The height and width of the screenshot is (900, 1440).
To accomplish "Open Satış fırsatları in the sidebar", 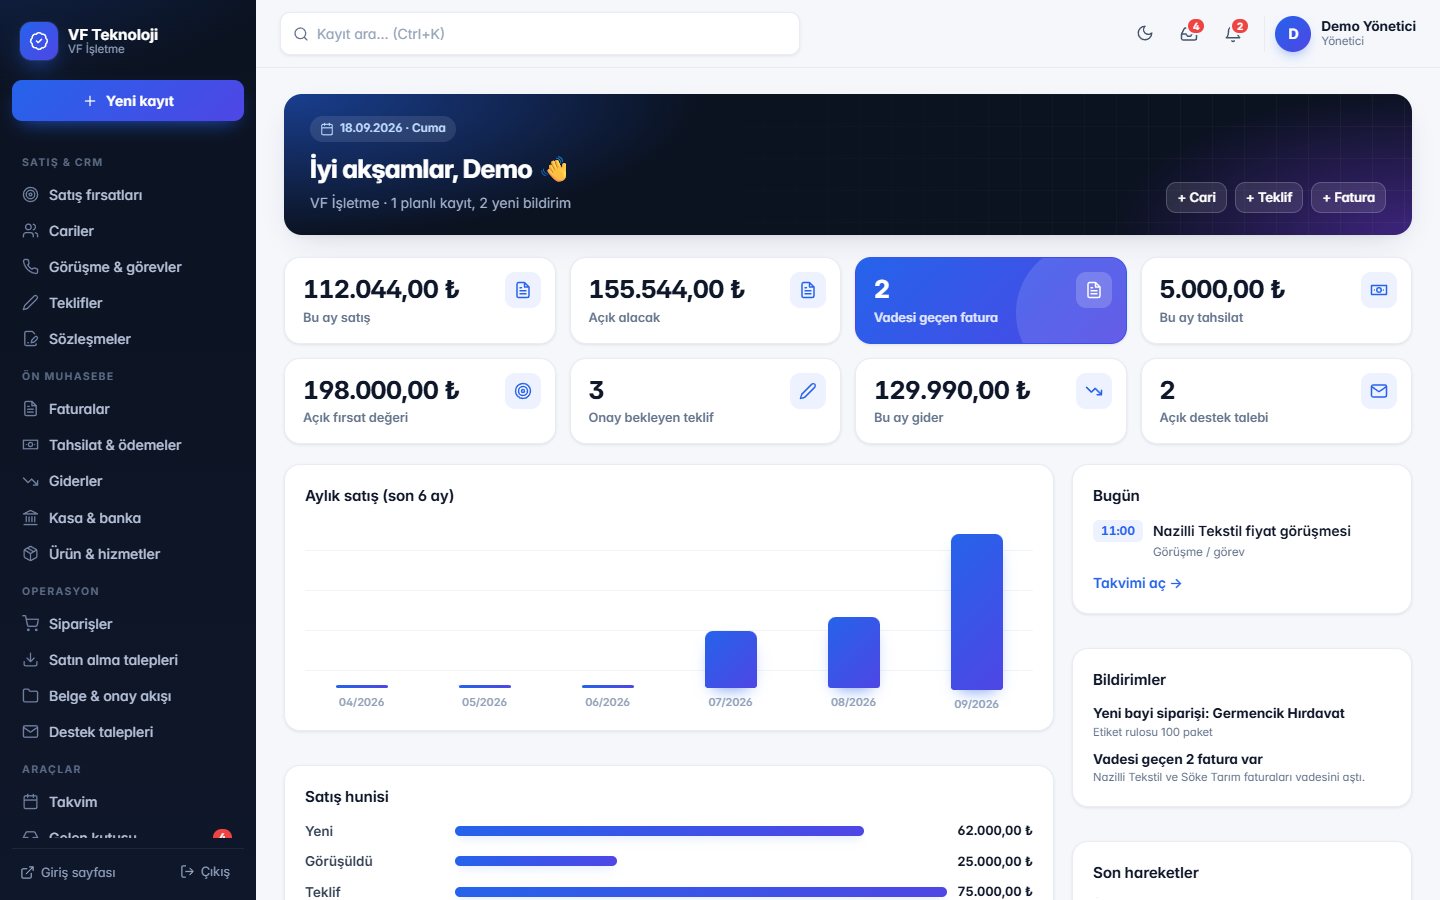I will tap(128, 195).
